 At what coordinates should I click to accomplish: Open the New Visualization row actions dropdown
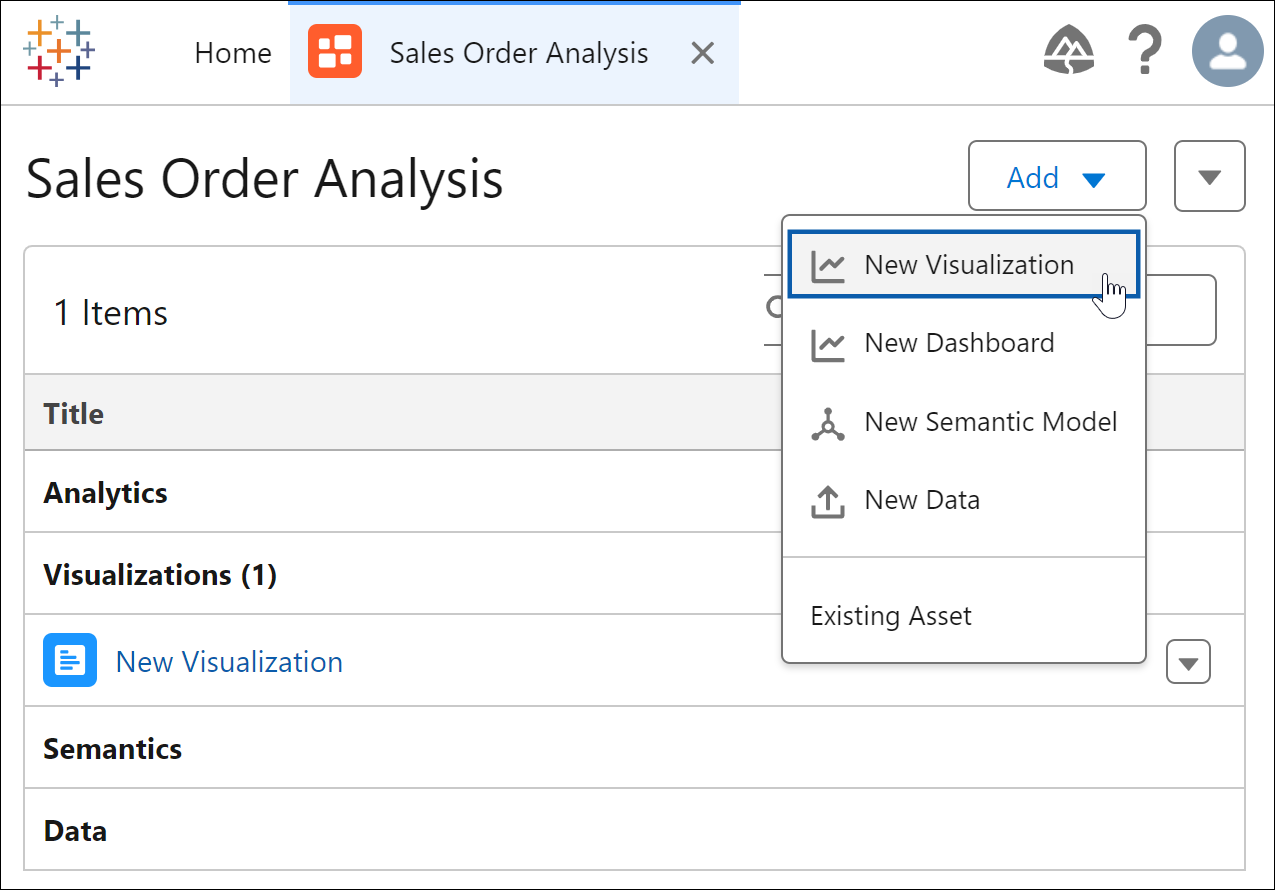coord(1188,660)
